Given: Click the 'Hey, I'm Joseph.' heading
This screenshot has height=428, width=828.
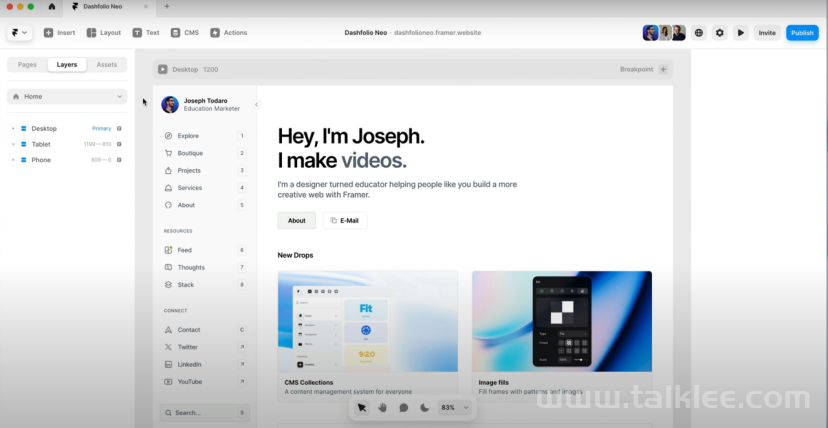Looking at the screenshot, I should [351, 136].
